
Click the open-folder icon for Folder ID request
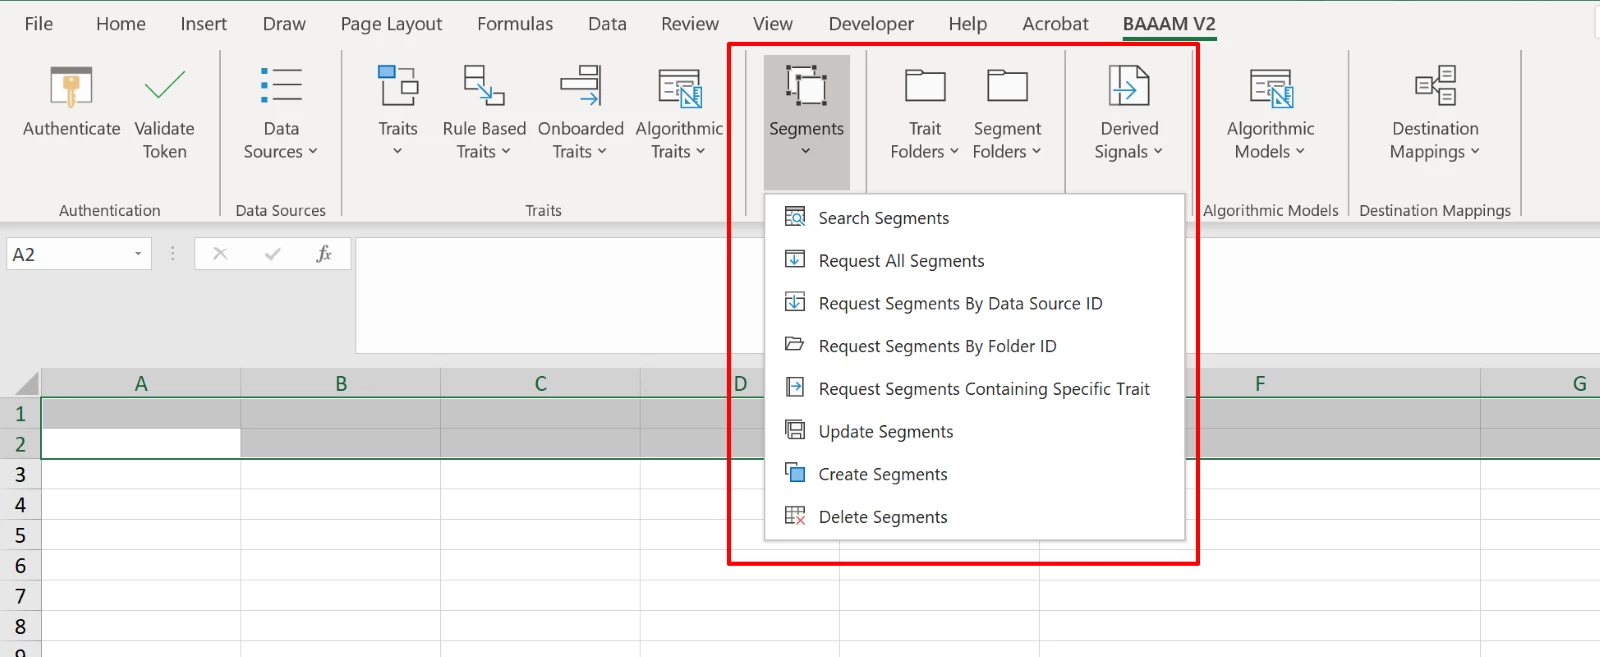tap(795, 345)
